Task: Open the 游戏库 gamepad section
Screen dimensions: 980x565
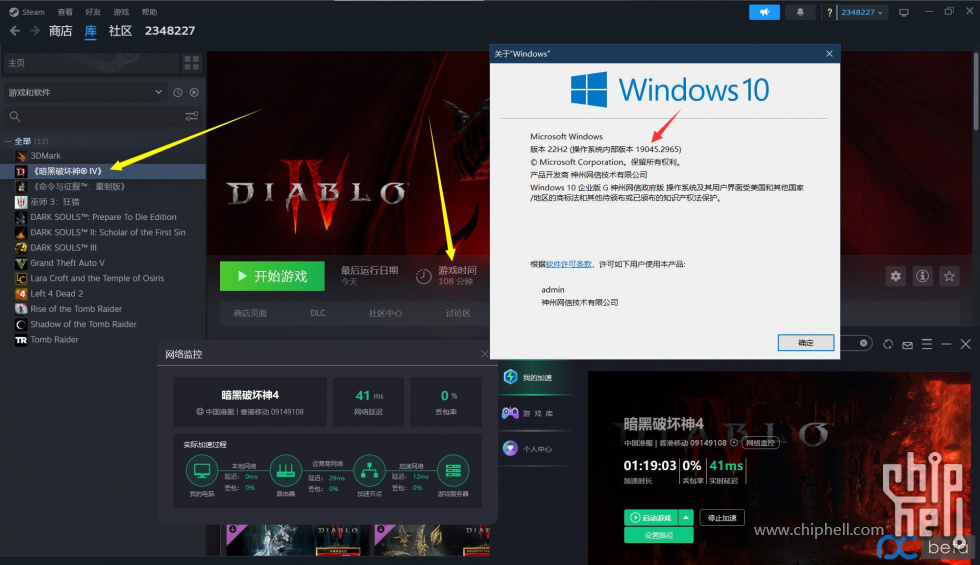Action: (528, 413)
